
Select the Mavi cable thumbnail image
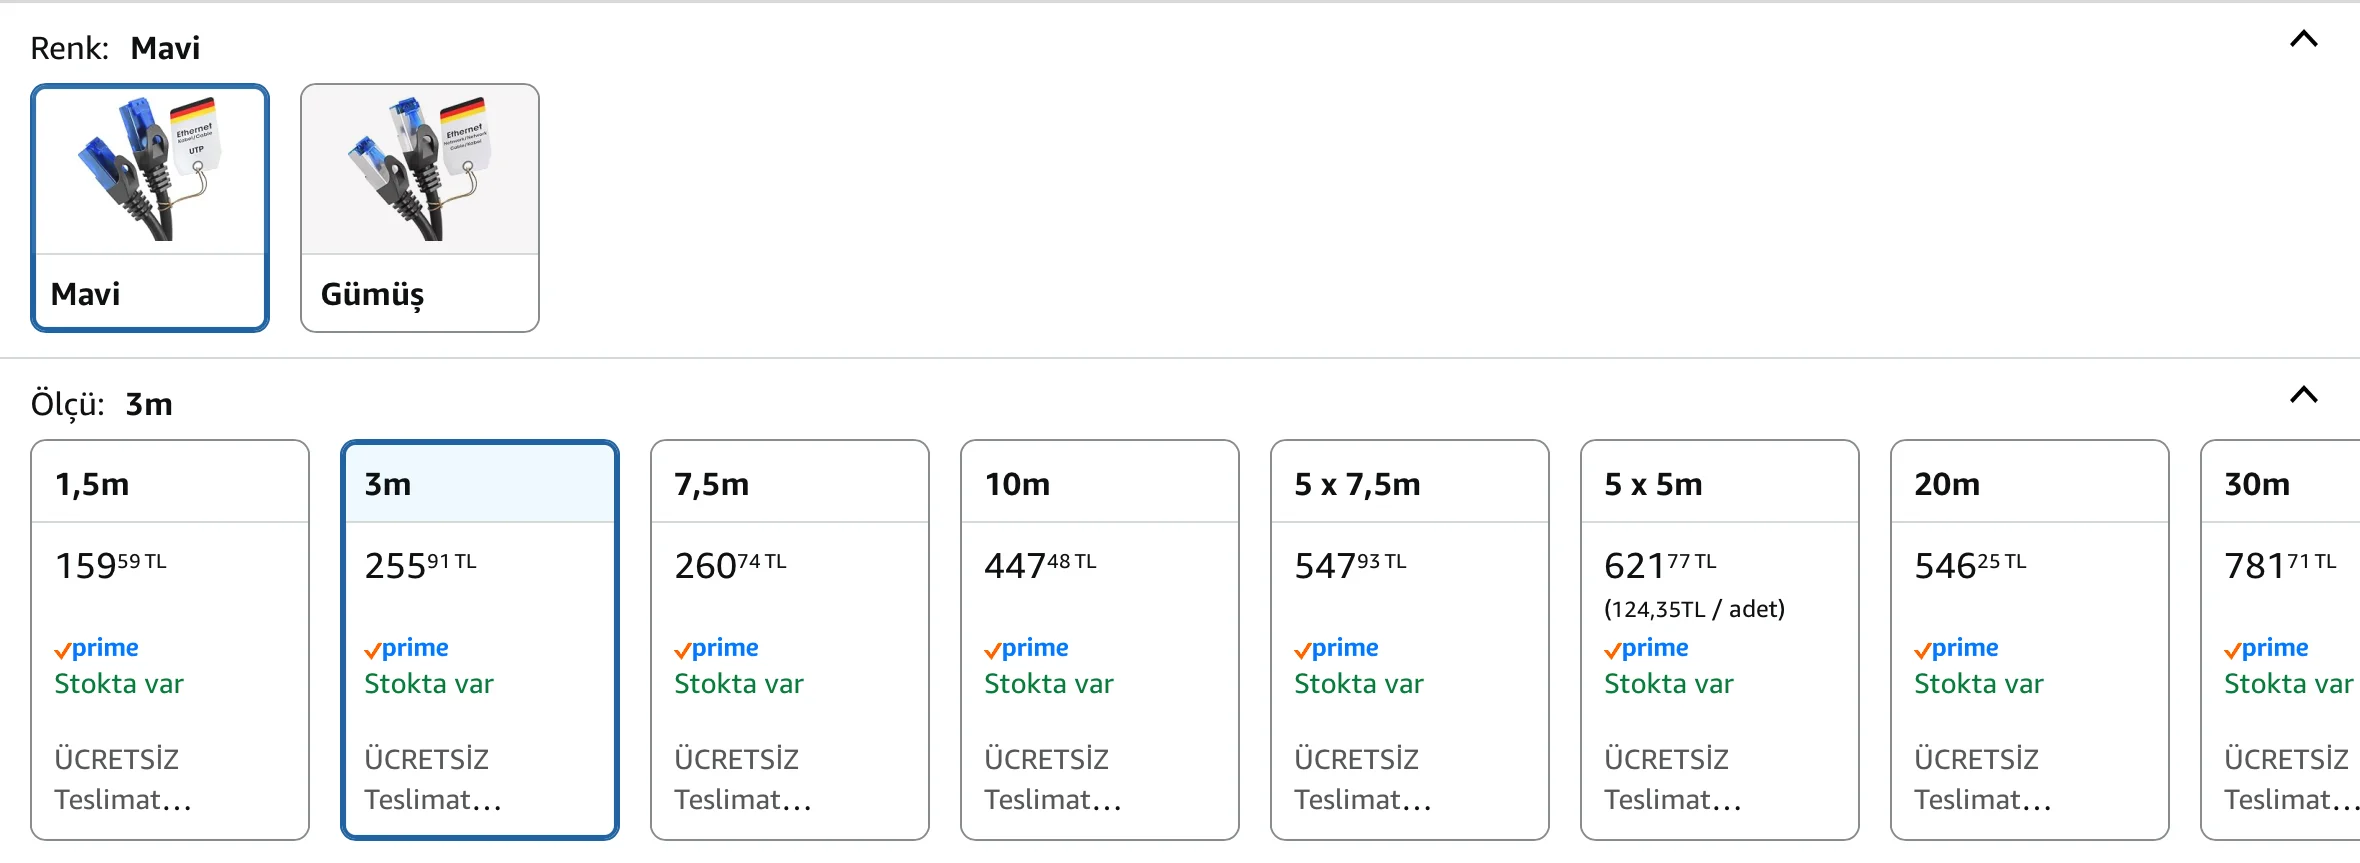pos(150,169)
